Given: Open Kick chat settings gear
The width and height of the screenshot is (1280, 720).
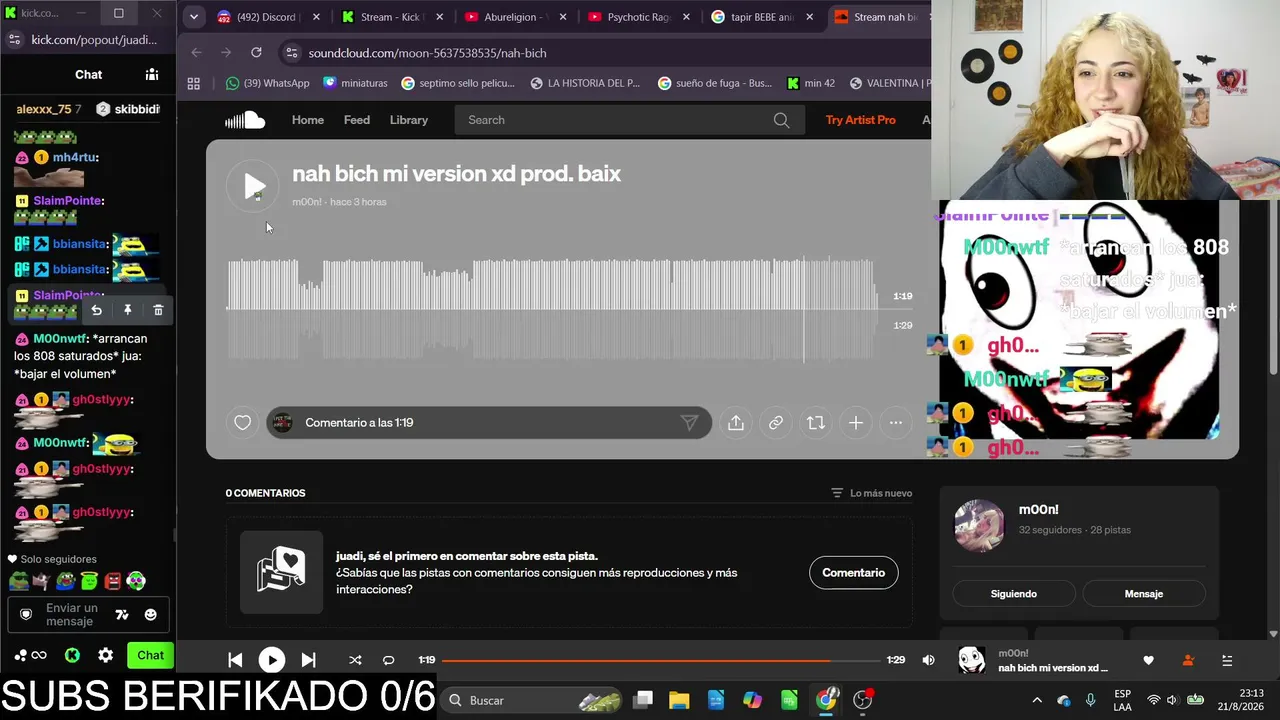Looking at the screenshot, I should [105, 656].
